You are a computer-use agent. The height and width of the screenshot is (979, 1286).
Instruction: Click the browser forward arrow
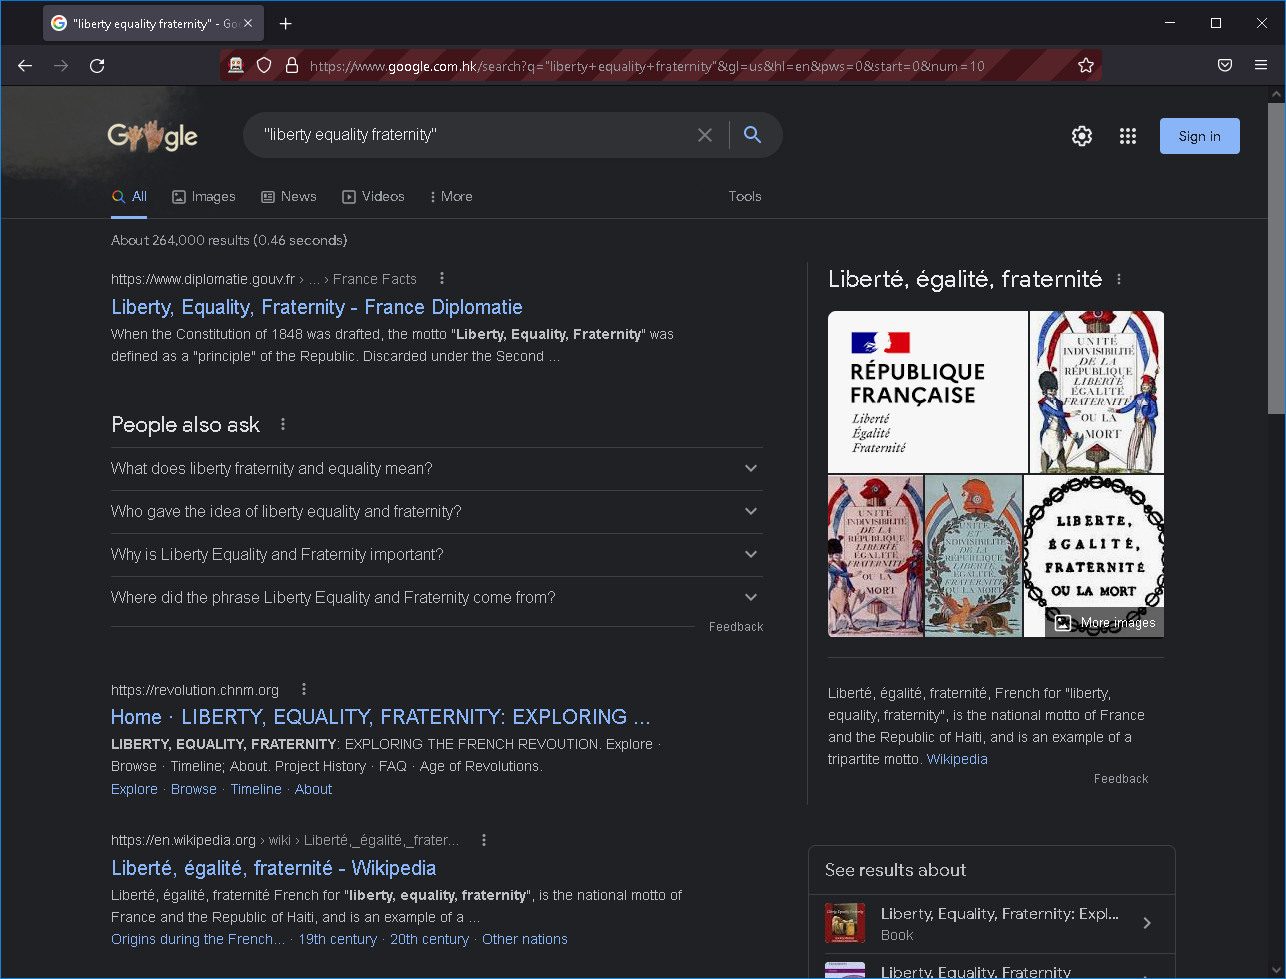pos(61,66)
